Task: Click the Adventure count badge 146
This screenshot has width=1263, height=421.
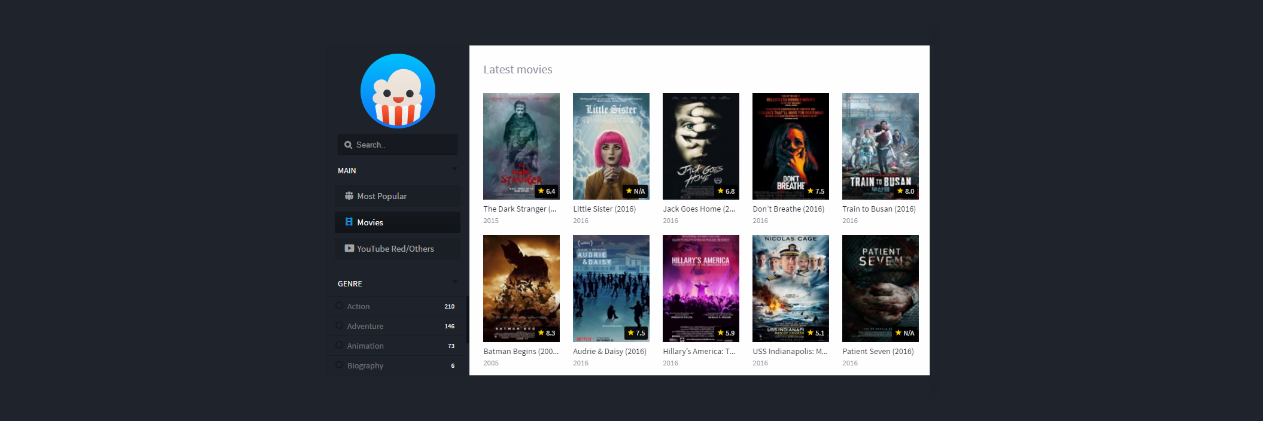Action: click(x=449, y=326)
